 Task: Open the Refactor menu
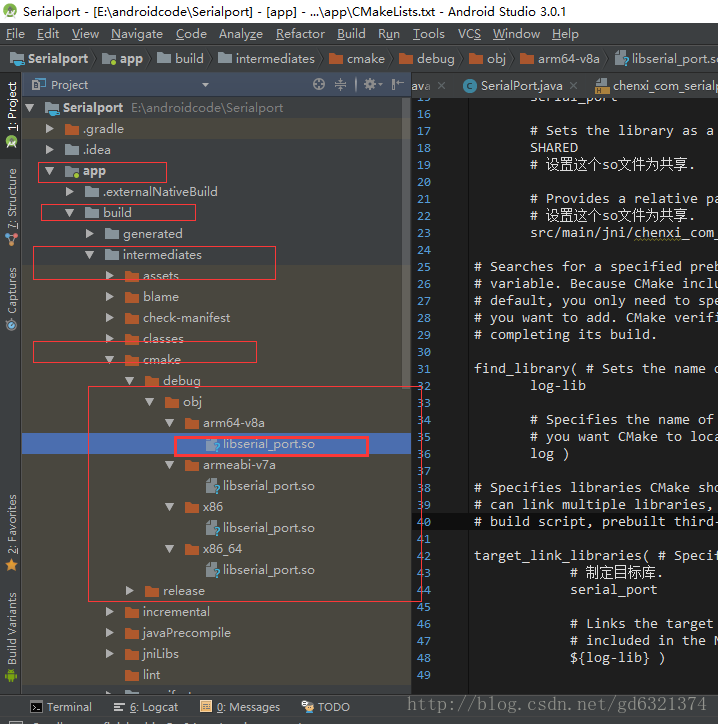point(300,34)
